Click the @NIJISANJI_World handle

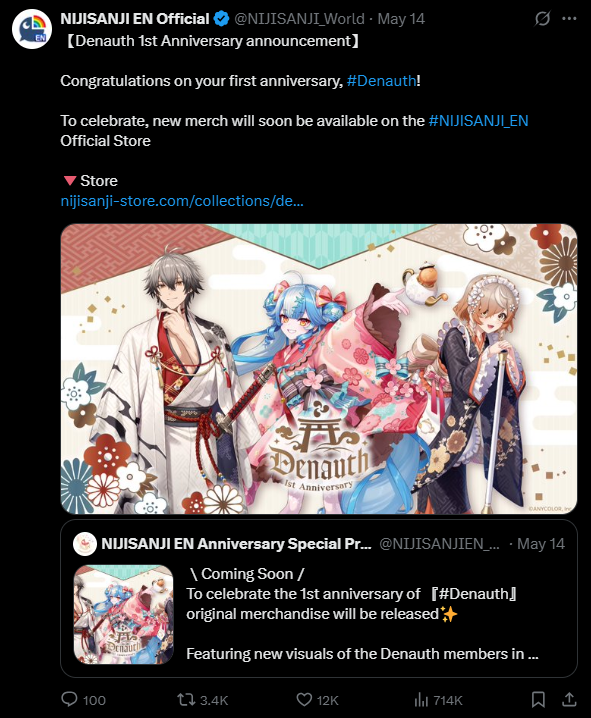click(299, 19)
